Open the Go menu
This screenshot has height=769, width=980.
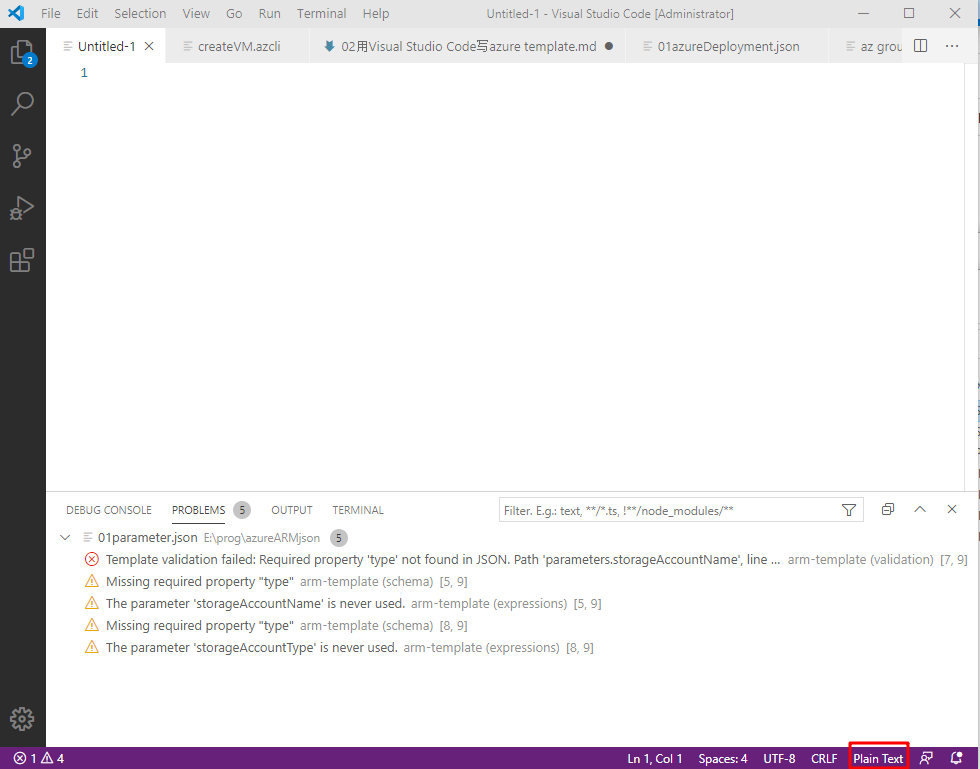pyautogui.click(x=234, y=13)
